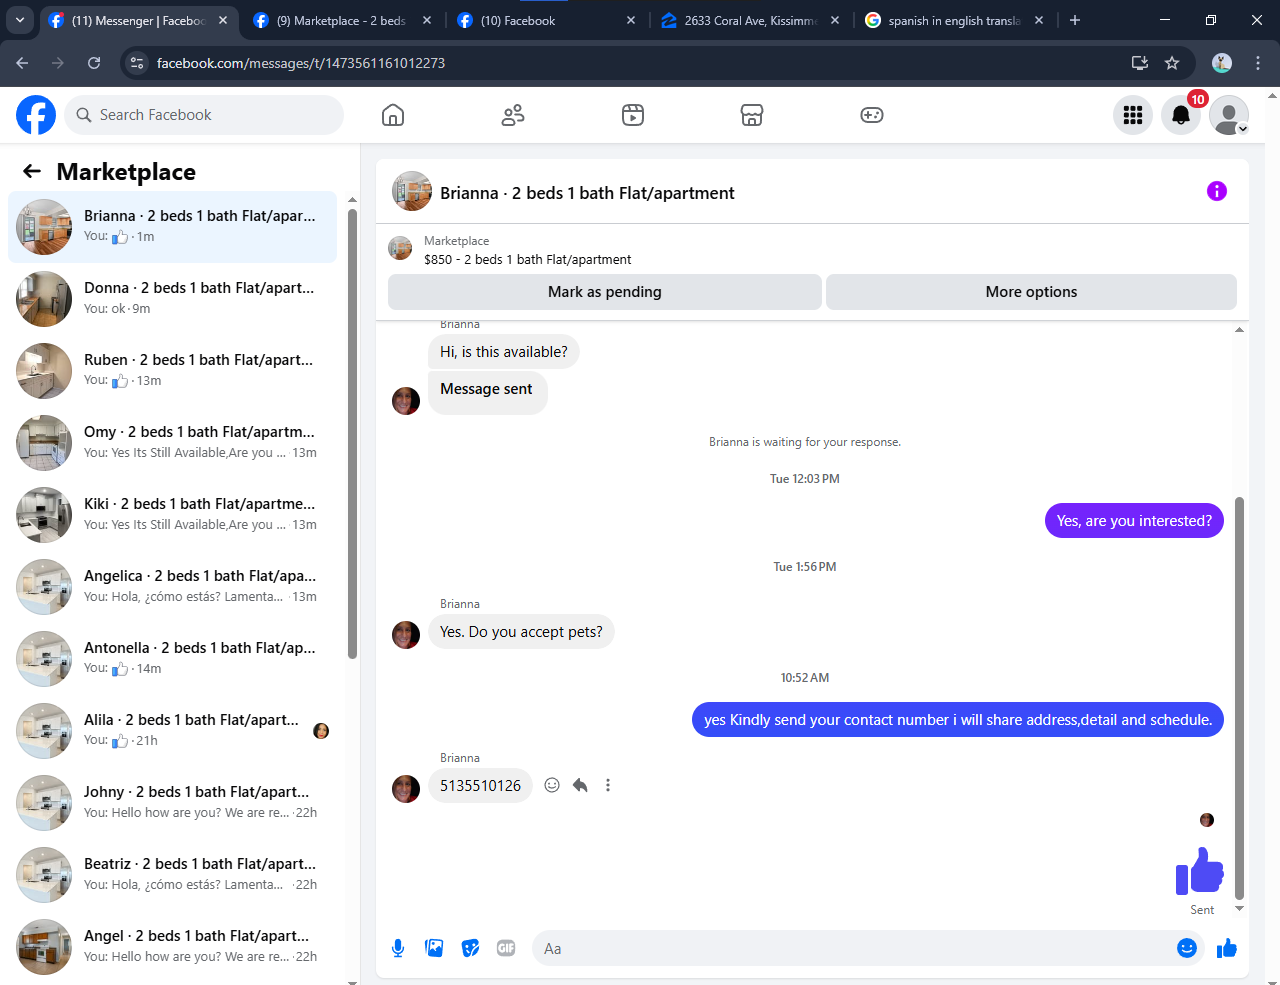Viewport: 1280px width, 985px height.
Task: React to 5135510126 message with emoji
Action: click(552, 785)
